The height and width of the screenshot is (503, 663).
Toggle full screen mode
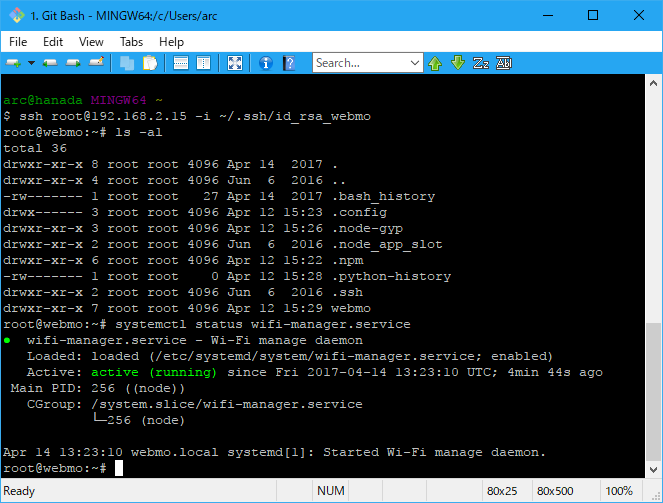(235, 63)
